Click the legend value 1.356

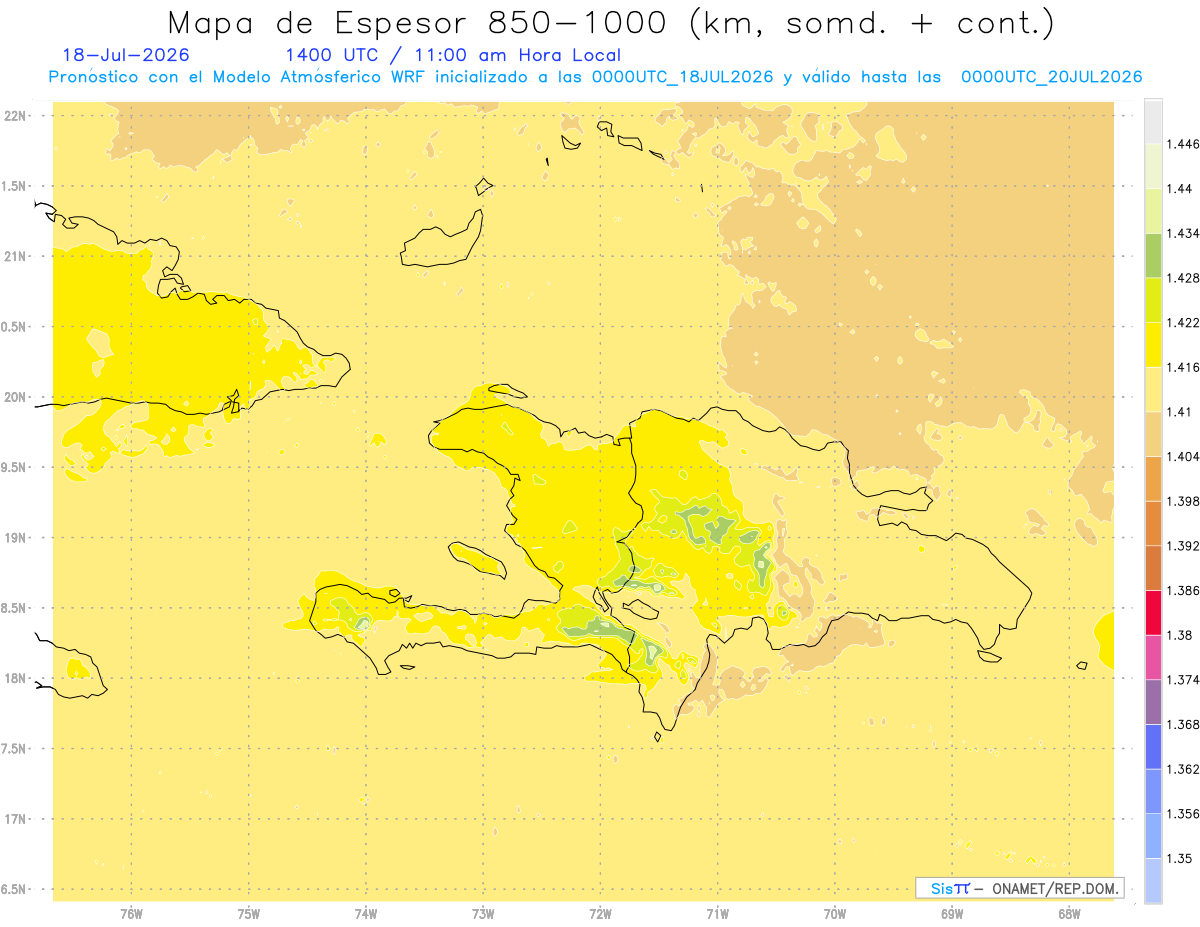(1184, 814)
